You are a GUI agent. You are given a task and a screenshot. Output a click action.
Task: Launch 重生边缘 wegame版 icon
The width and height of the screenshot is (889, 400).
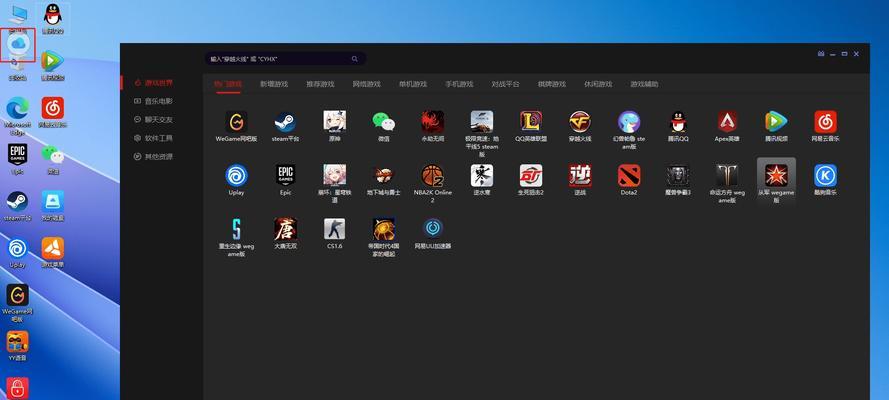point(236,229)
